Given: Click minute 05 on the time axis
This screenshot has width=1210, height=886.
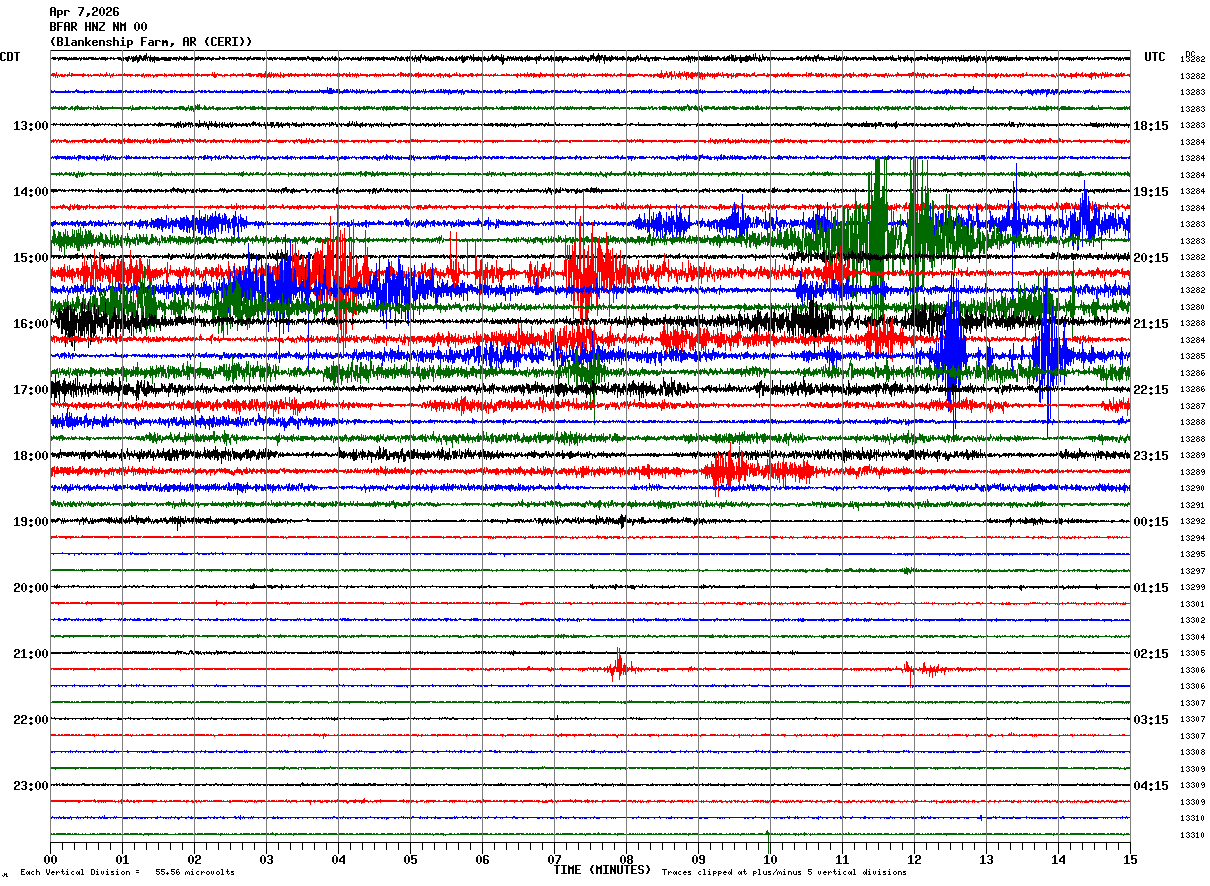Looking at the screenshot, I should click(x=410, y=858).
